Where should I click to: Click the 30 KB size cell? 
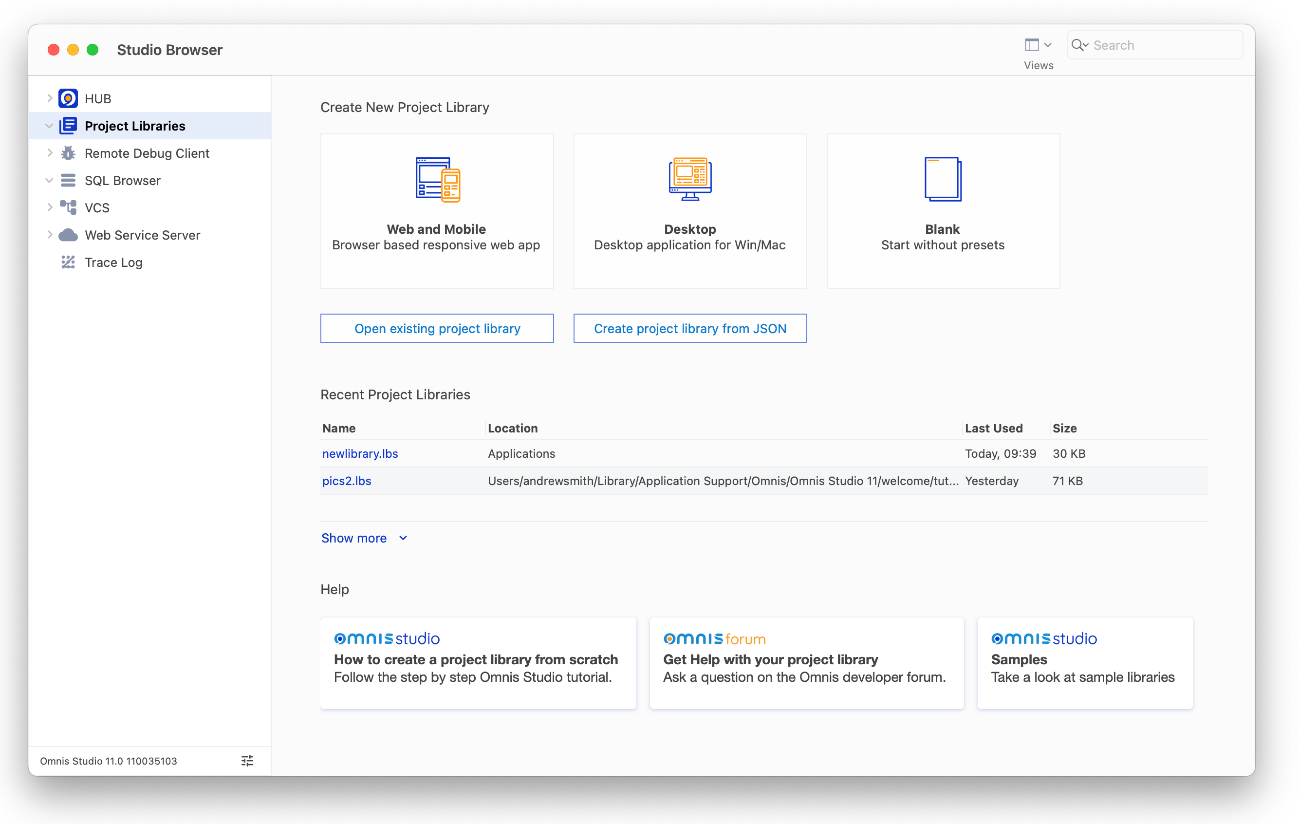[1069, 454]
